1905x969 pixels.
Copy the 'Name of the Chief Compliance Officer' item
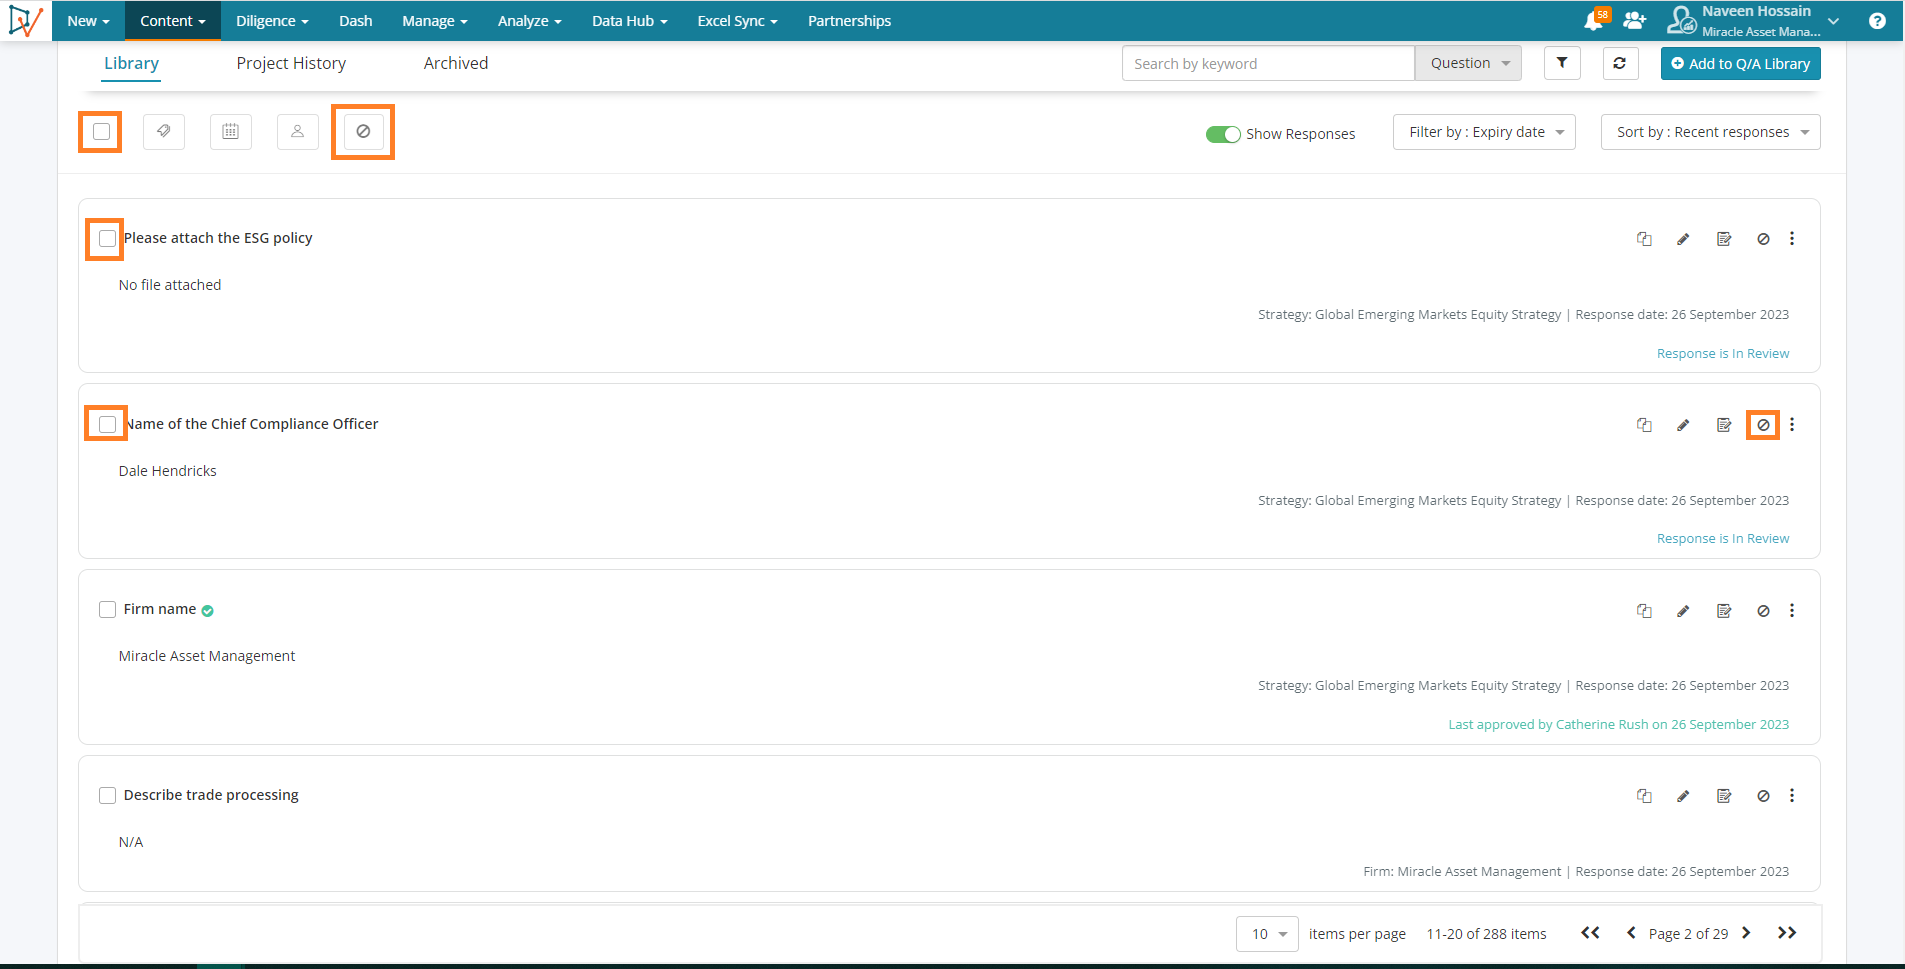click(x=1644, y=425)
